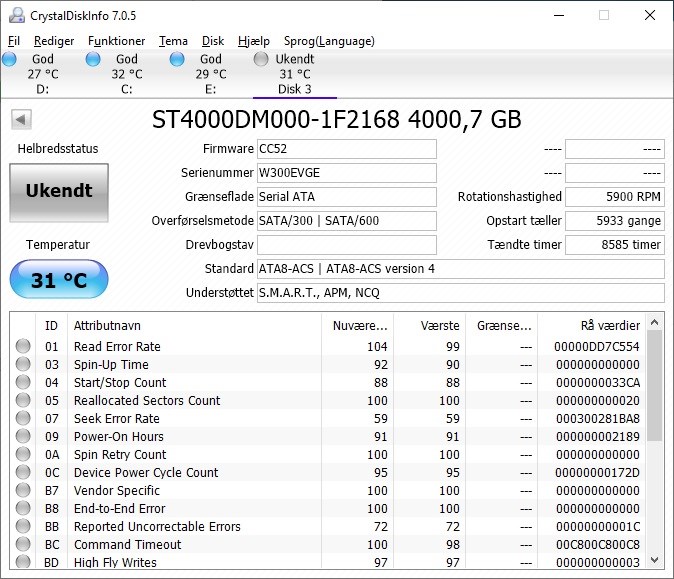This screenshot has height=579, width=674.
Task: Open the Disk menu
Action: 213,41
